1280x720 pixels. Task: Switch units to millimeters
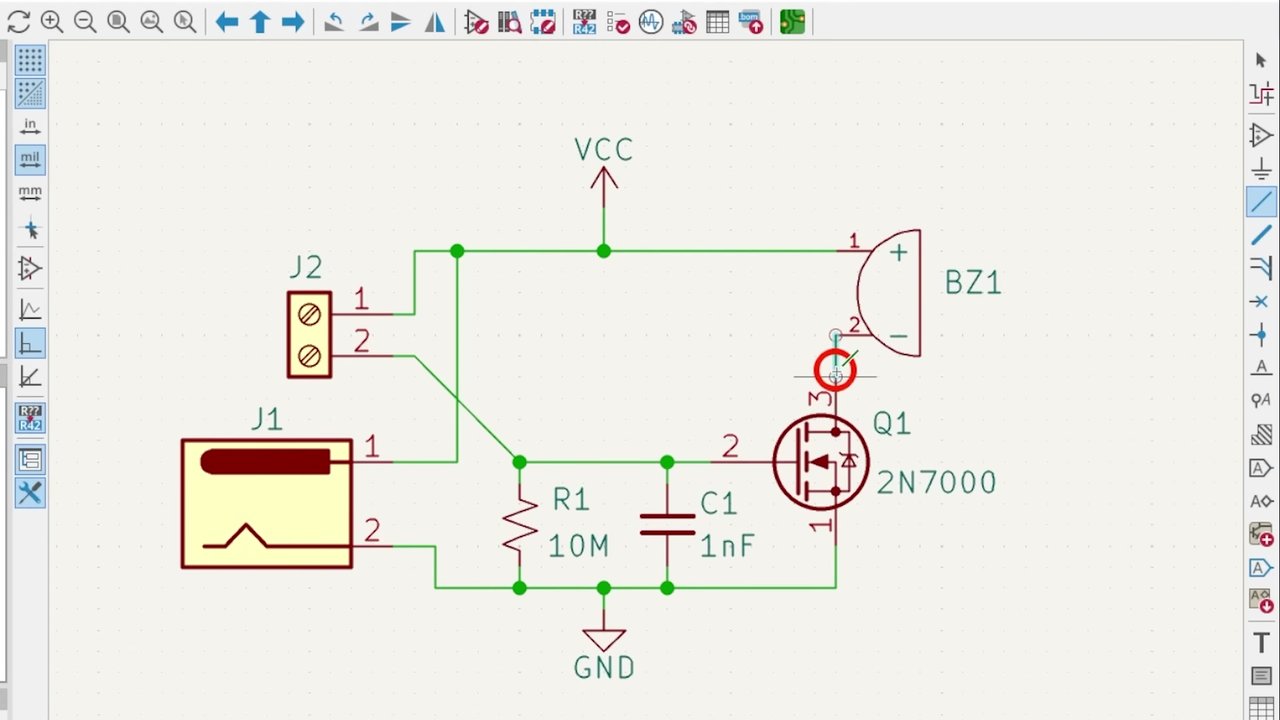click(30, 193)
